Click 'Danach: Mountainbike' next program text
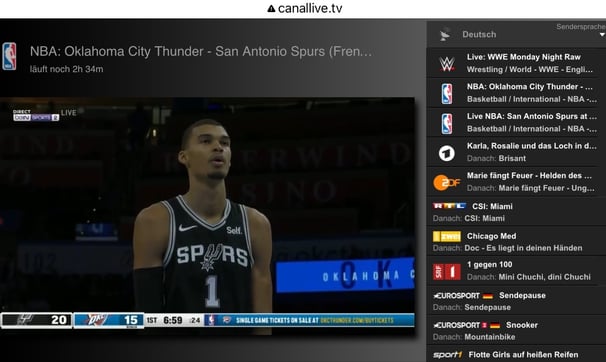The height and width of the screenshot is (362, 606). pos(474,337)
